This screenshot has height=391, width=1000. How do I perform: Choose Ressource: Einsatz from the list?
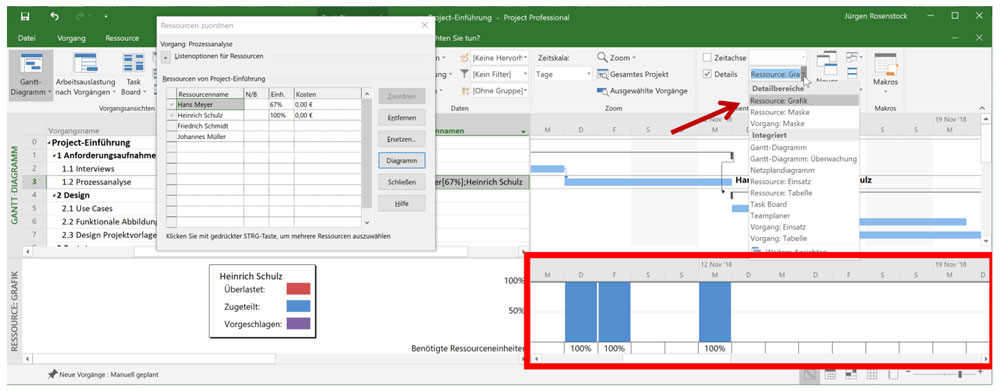[x=804, y=181]
